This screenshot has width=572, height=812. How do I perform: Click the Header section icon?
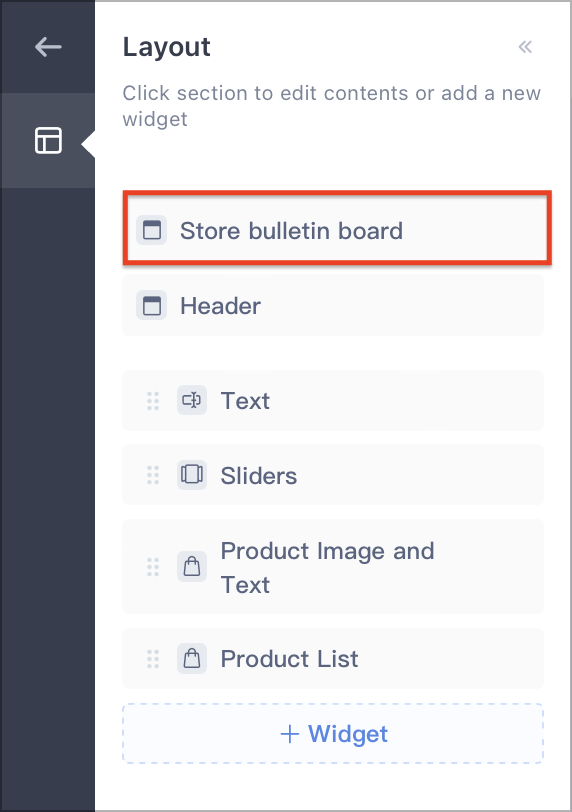point(152,306)
